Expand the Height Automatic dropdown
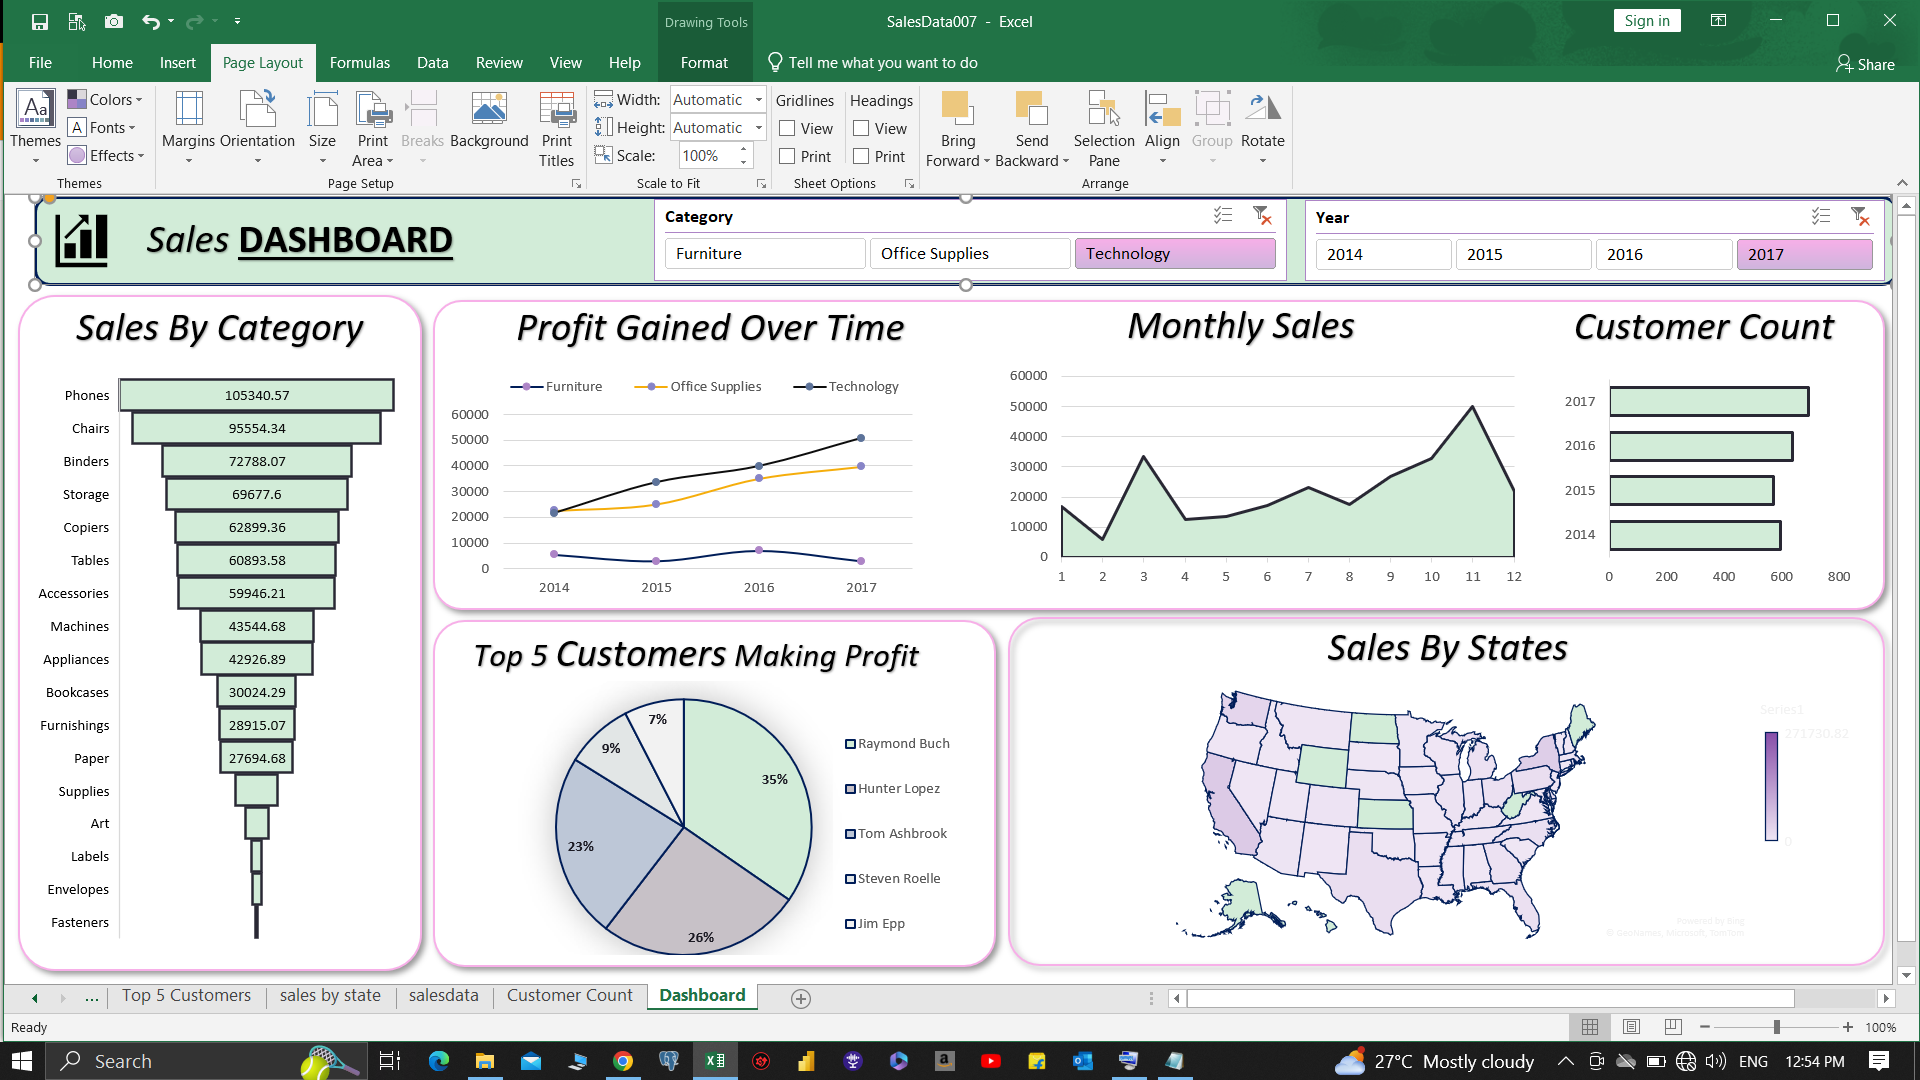 (758, 128)
